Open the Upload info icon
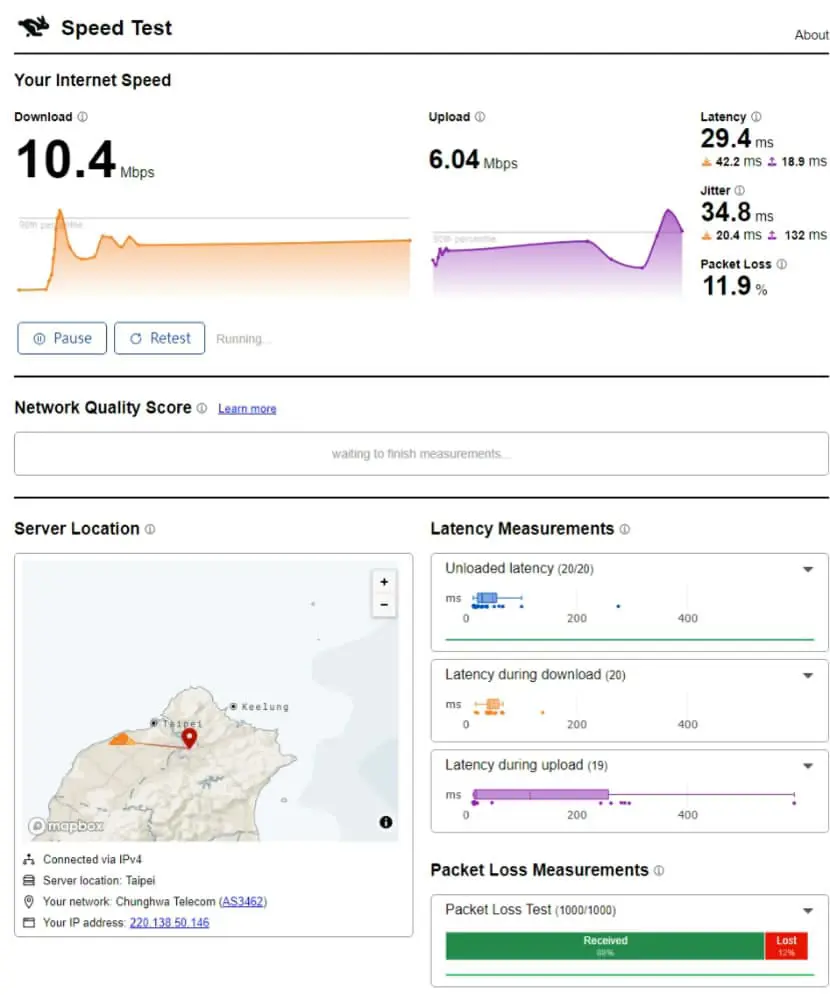Image resolution: width=830 pixels, height=995 pixels. (x=480, y=117)
